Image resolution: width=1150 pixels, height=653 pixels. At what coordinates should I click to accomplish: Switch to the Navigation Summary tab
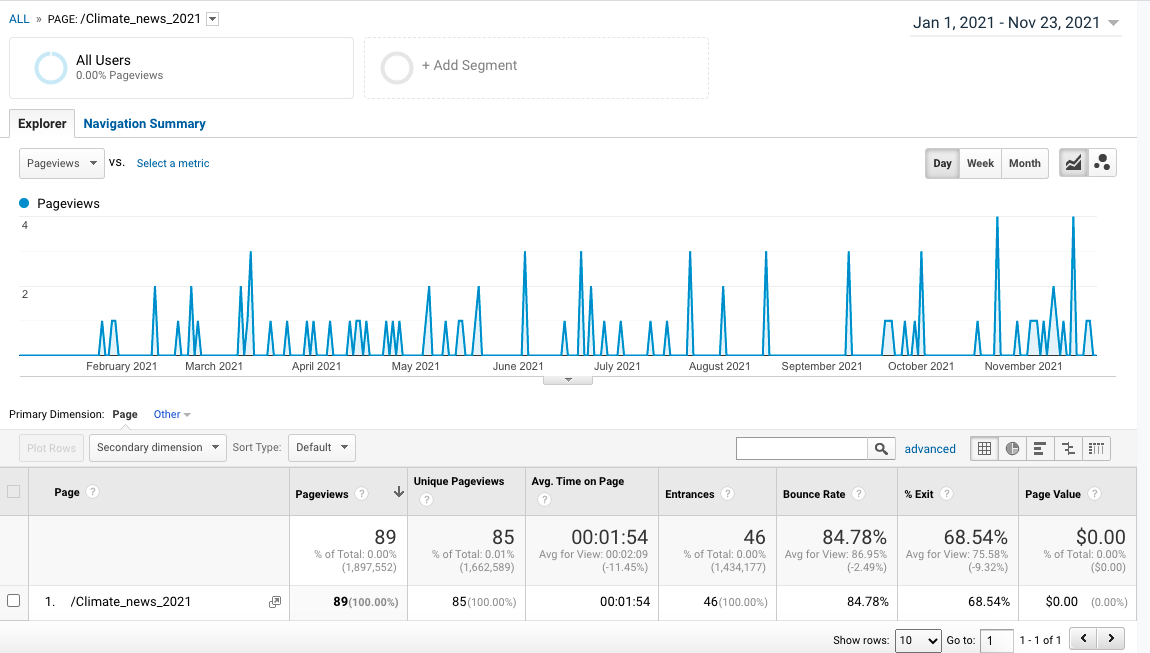[x=144, y=124]
